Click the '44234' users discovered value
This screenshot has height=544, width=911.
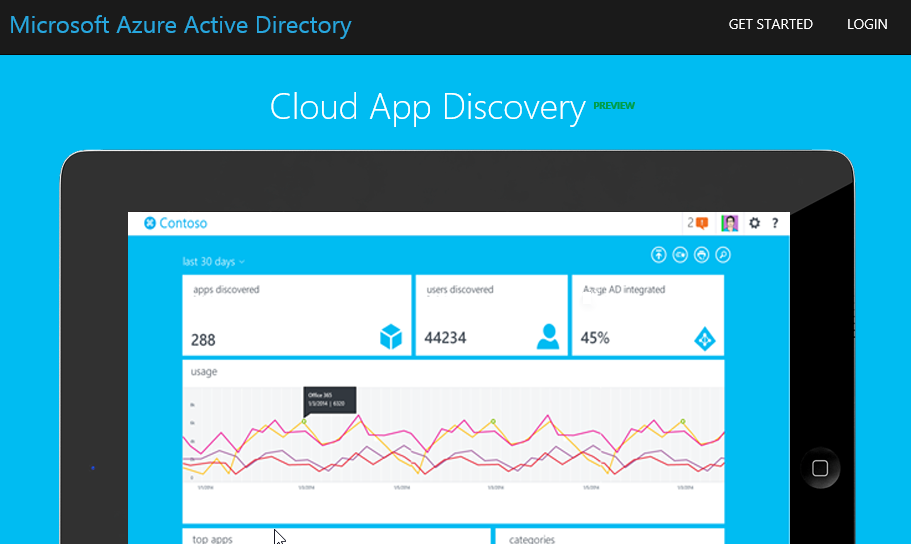click(445, 338)
